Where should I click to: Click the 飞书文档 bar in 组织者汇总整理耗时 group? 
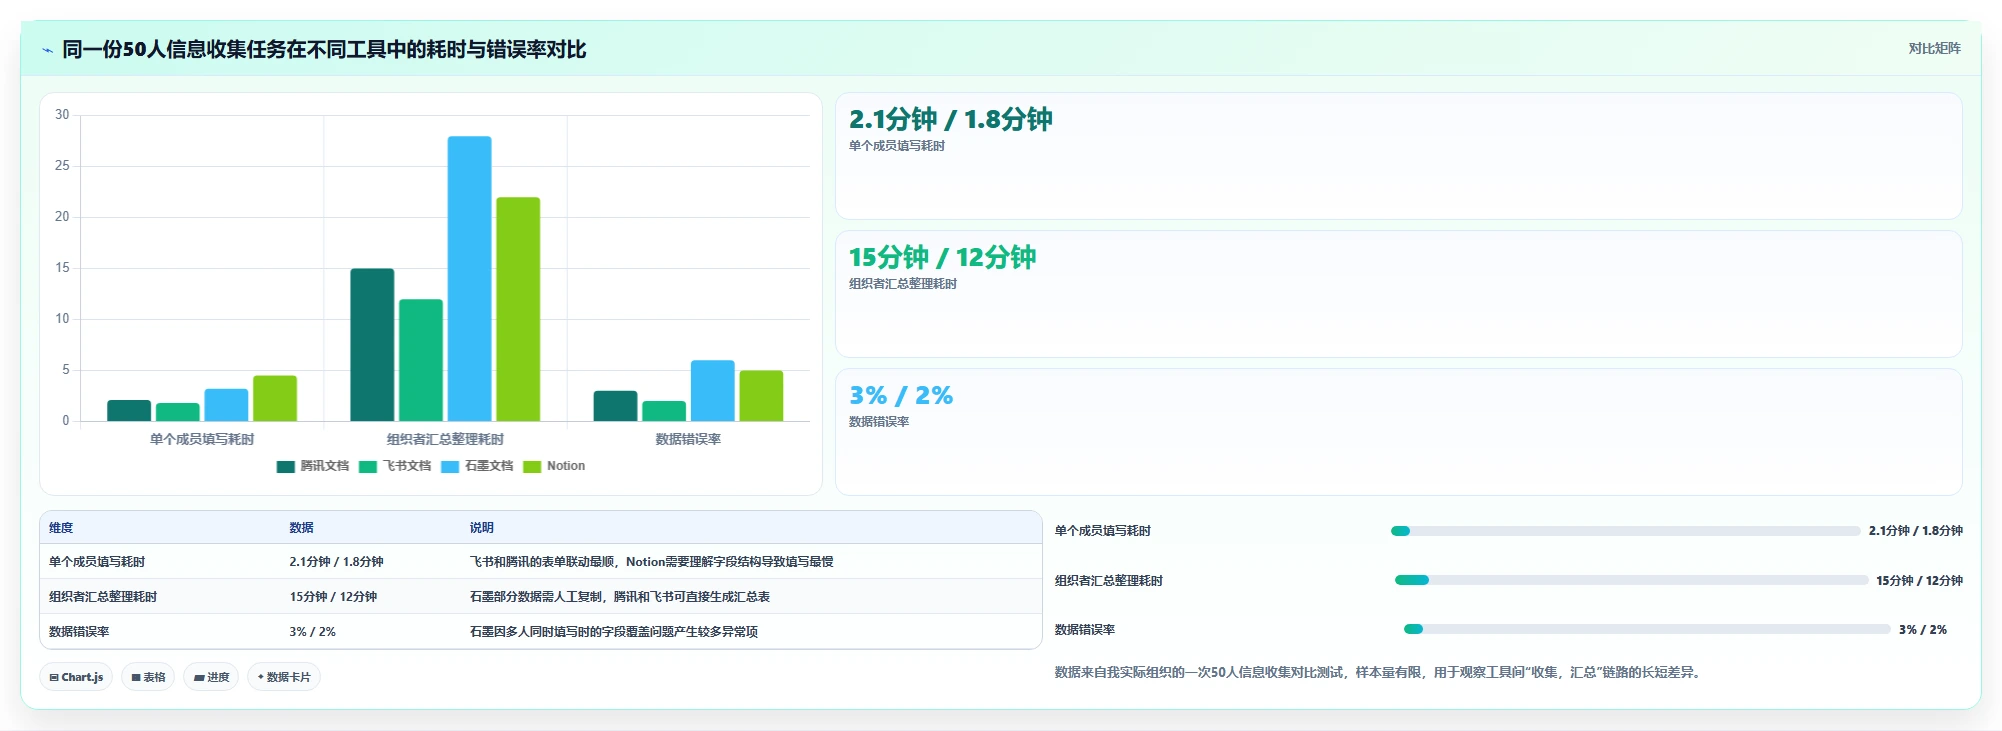coord(421,360)
